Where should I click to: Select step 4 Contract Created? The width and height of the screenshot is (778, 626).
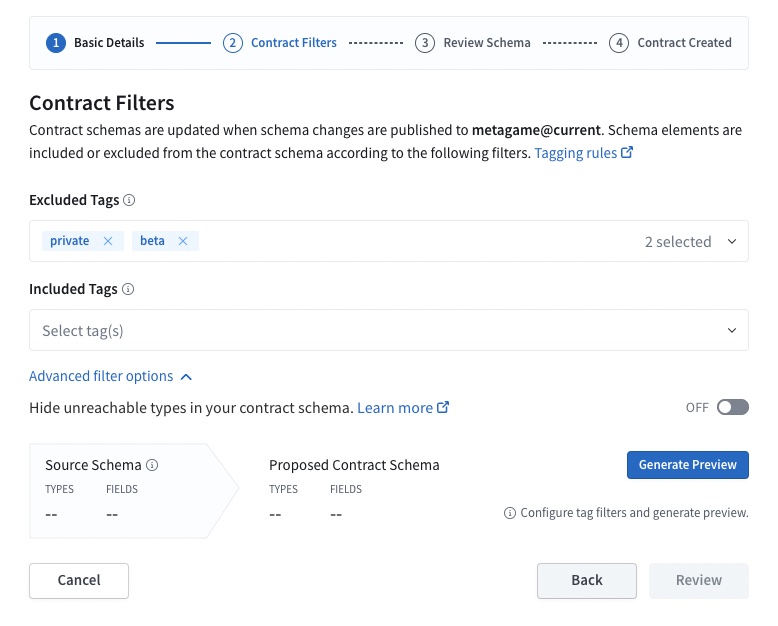click(x=670, y=43)
